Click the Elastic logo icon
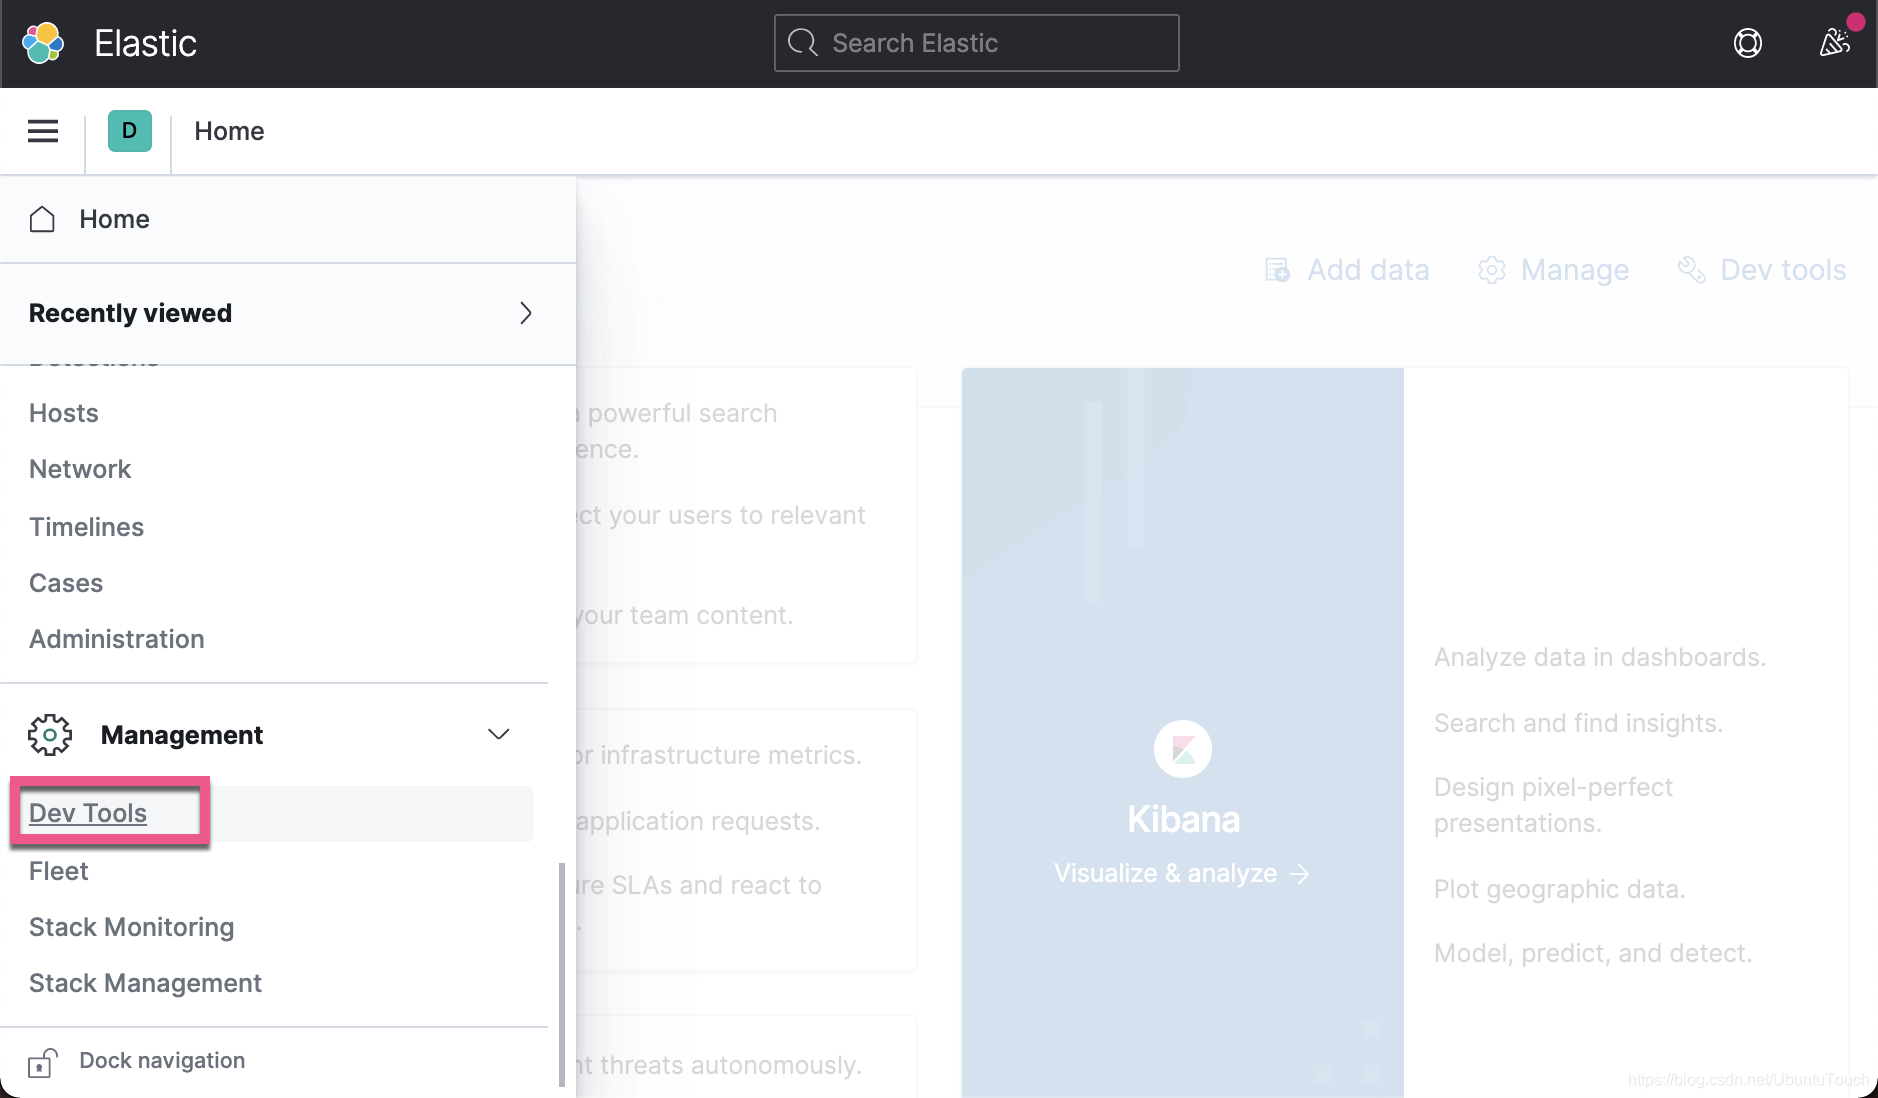 [x=43, y=43]
